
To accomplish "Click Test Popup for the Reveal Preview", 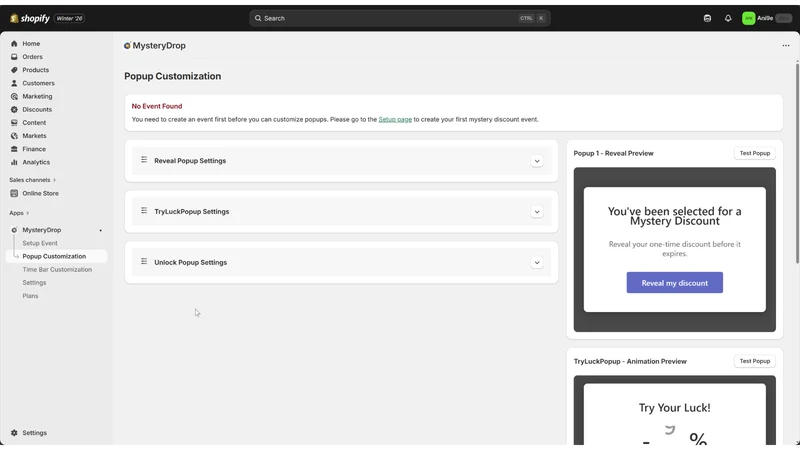I will pyautogui.click(x=755, y=153).
